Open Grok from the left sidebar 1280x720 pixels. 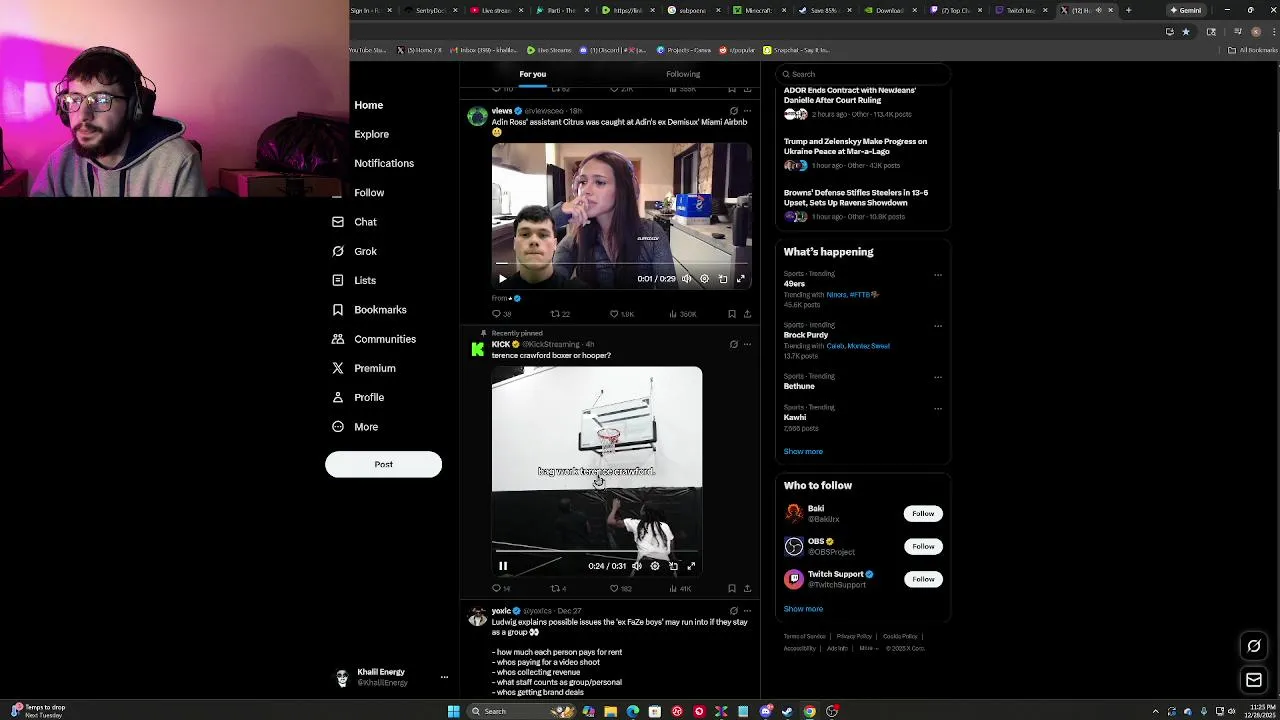pyautogui.click(x=354, y=251)
